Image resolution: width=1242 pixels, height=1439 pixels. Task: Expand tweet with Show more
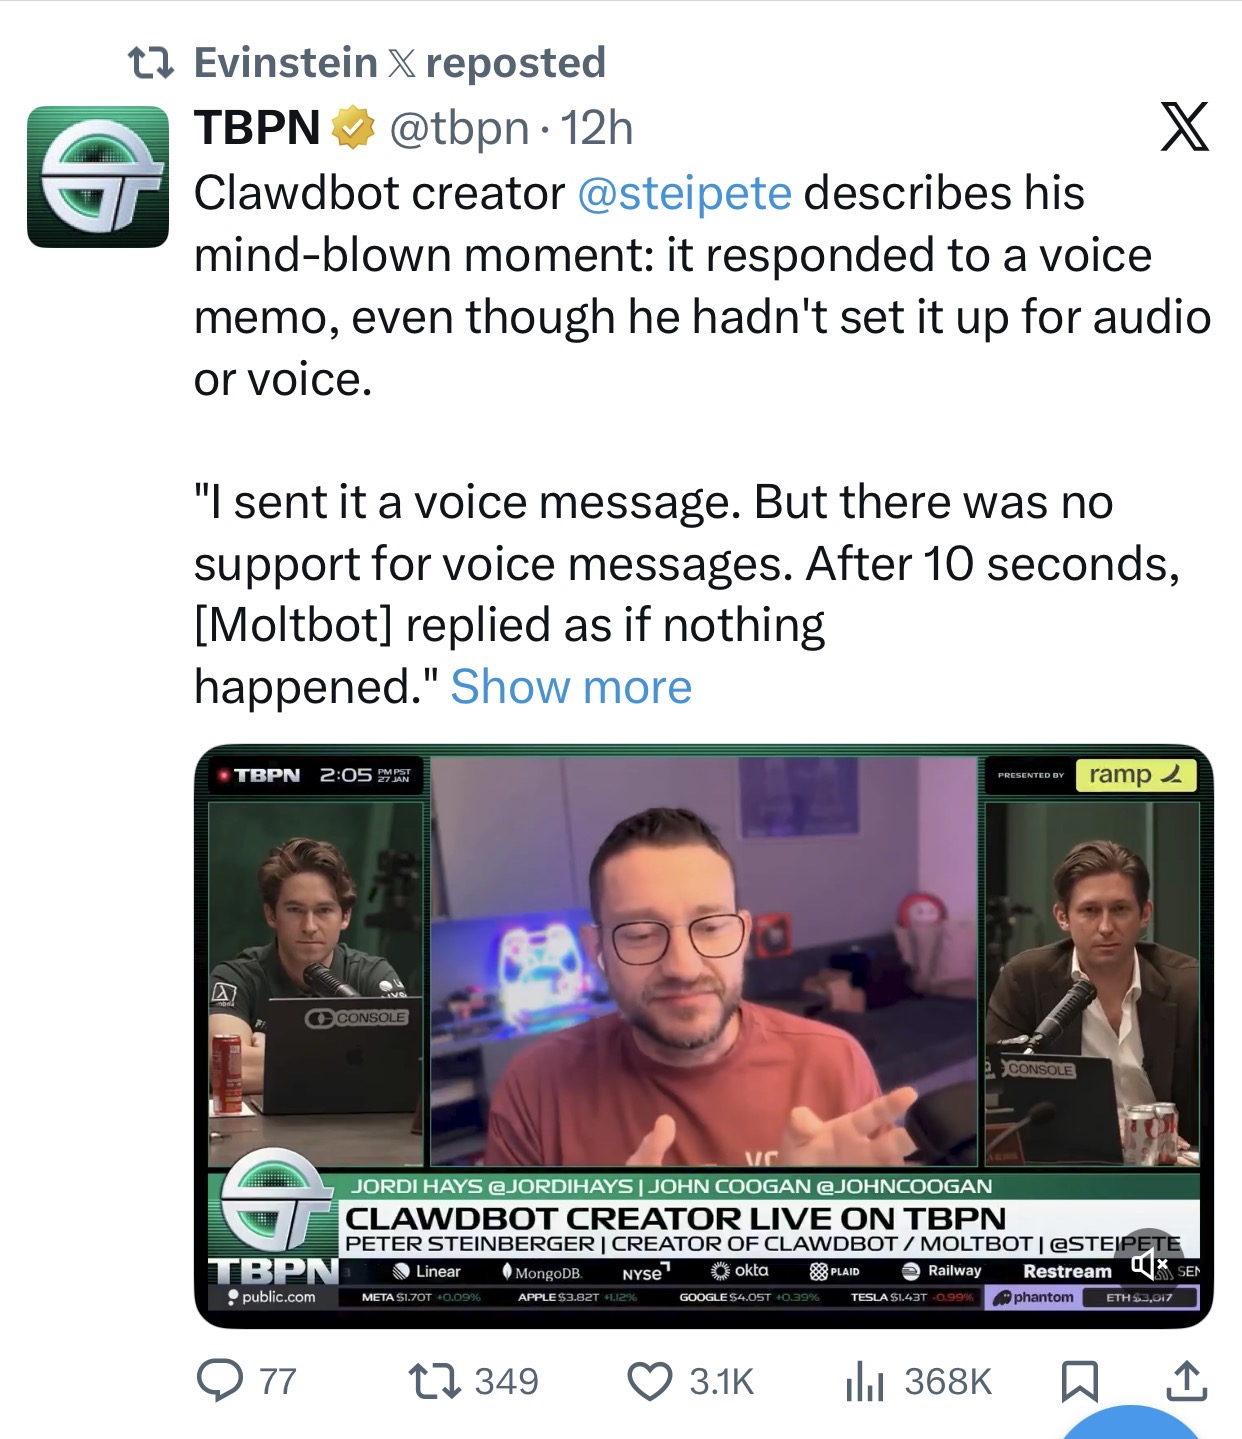(571, 687)
